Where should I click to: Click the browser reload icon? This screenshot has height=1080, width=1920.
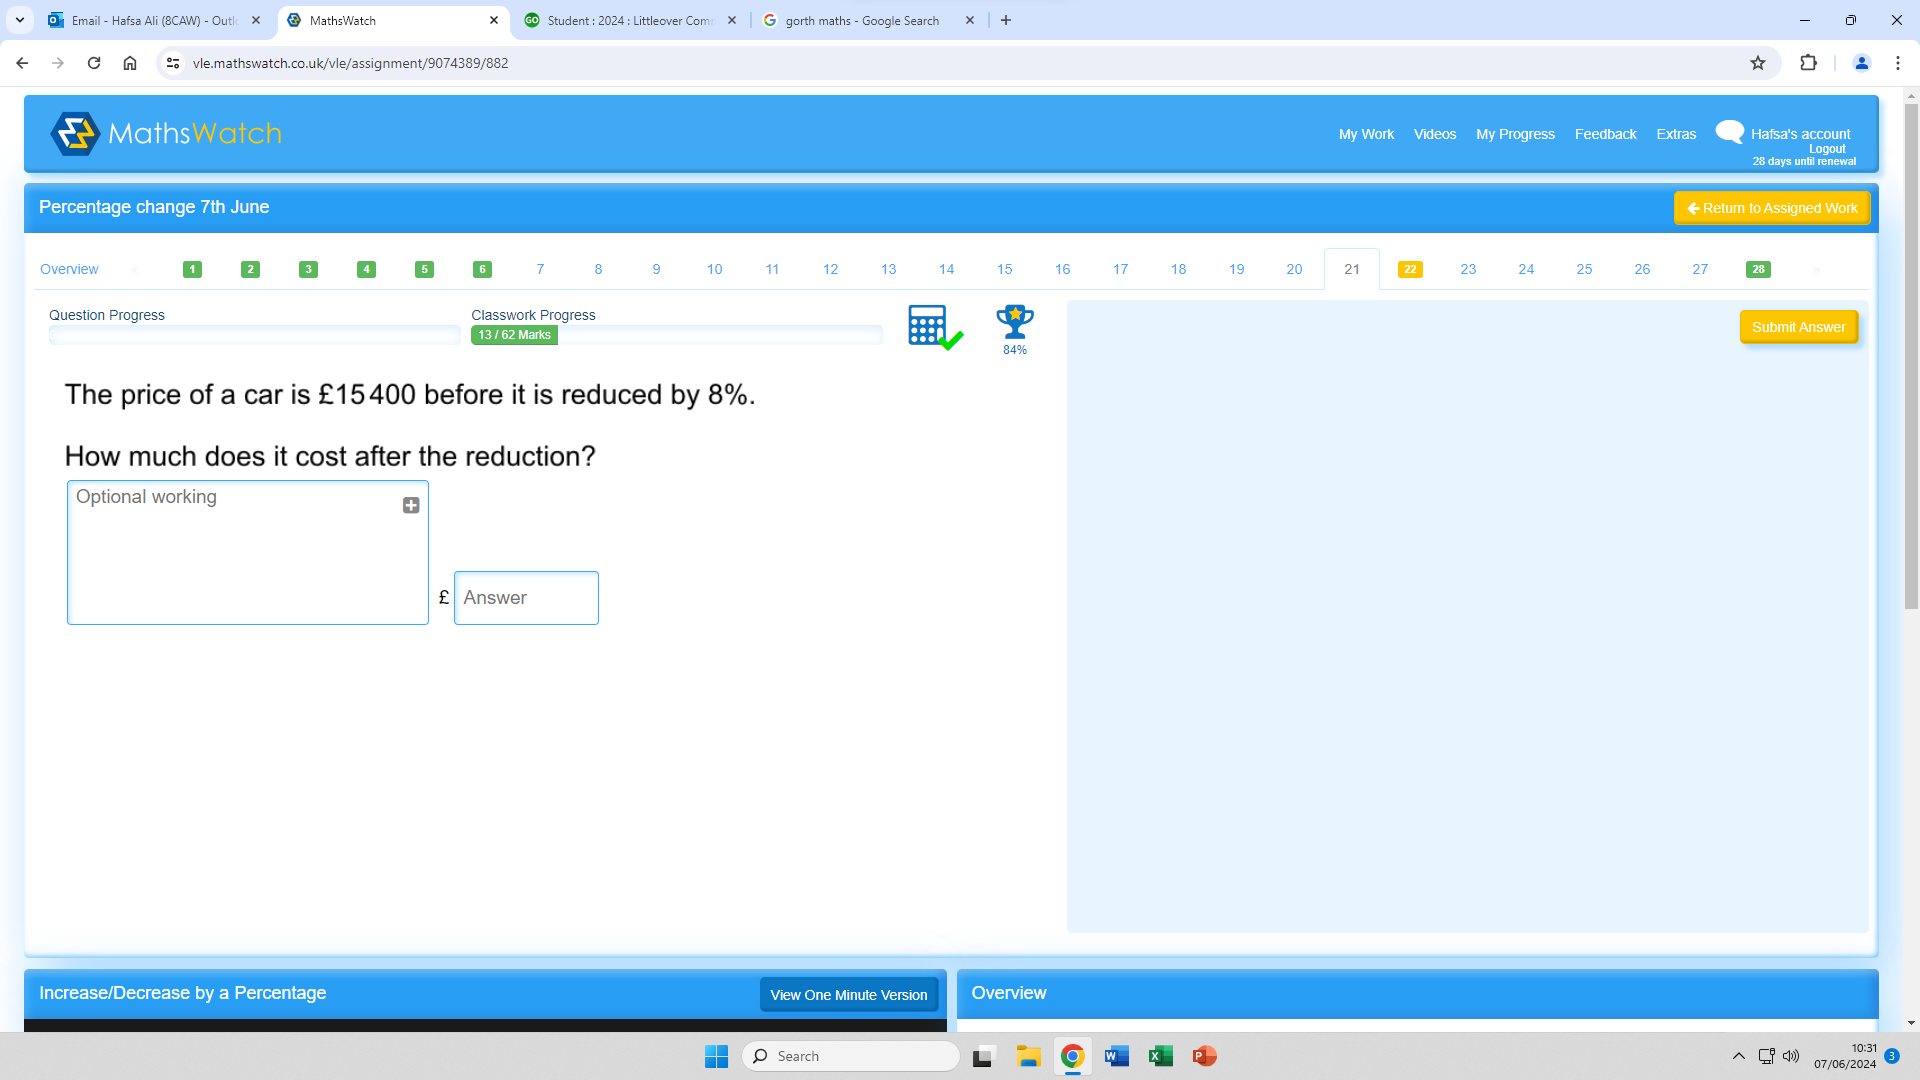[94, 63]
